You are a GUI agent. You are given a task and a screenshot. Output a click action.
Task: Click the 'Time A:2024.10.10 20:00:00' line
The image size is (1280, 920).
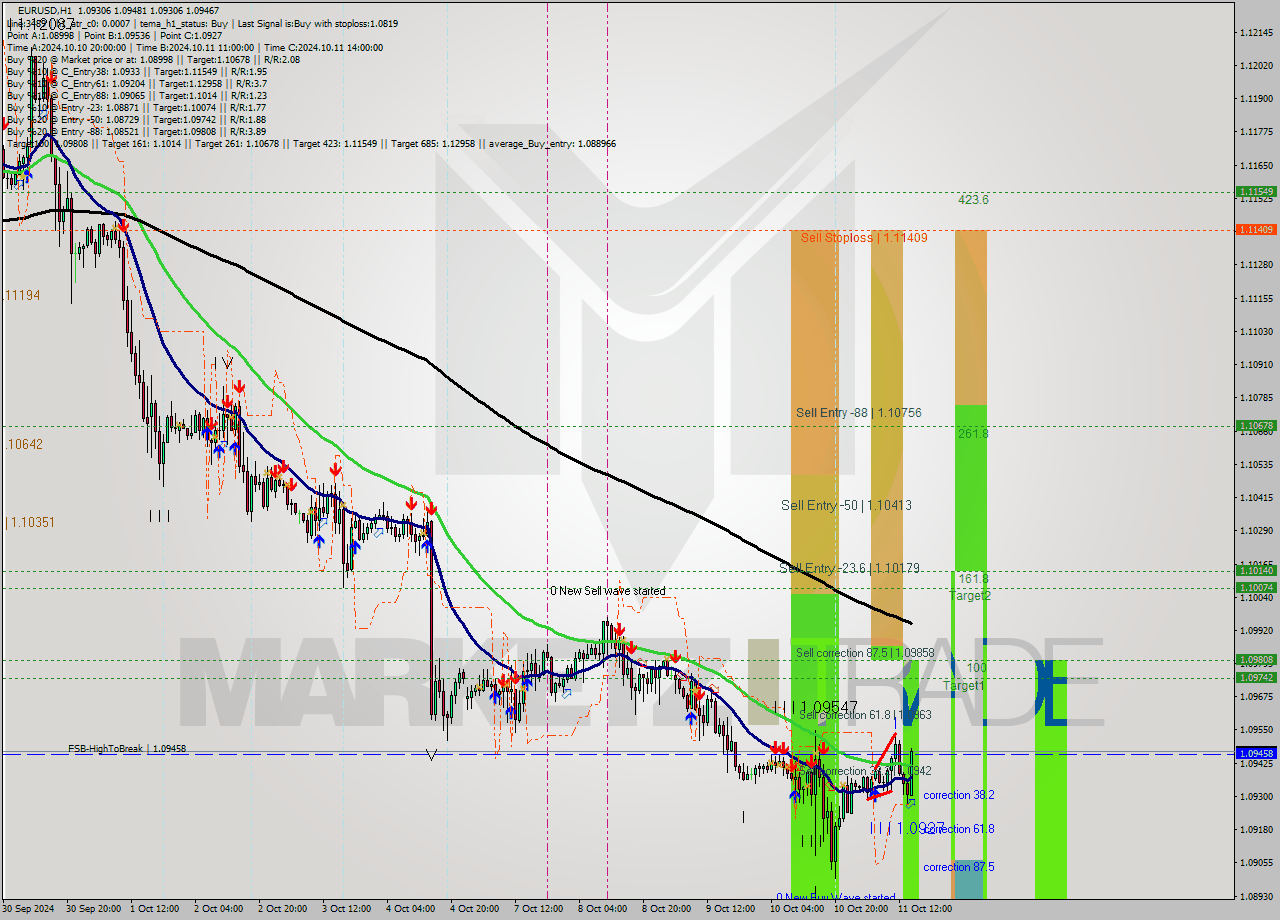(x=66, y=47)
